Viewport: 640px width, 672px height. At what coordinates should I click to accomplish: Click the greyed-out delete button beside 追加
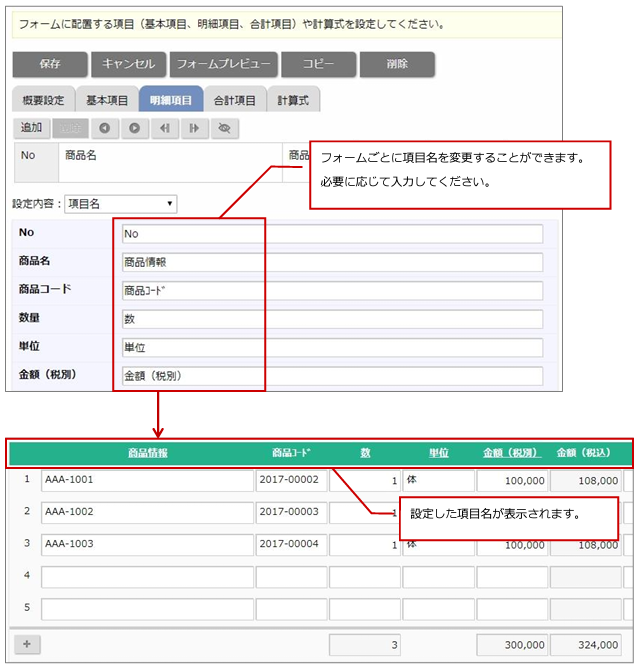tap(71, 128)
